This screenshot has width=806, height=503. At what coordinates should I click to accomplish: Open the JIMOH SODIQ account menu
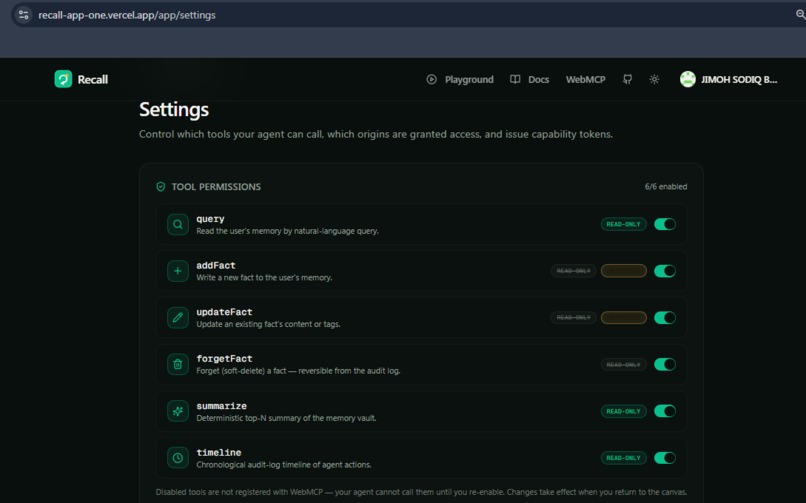729,79
